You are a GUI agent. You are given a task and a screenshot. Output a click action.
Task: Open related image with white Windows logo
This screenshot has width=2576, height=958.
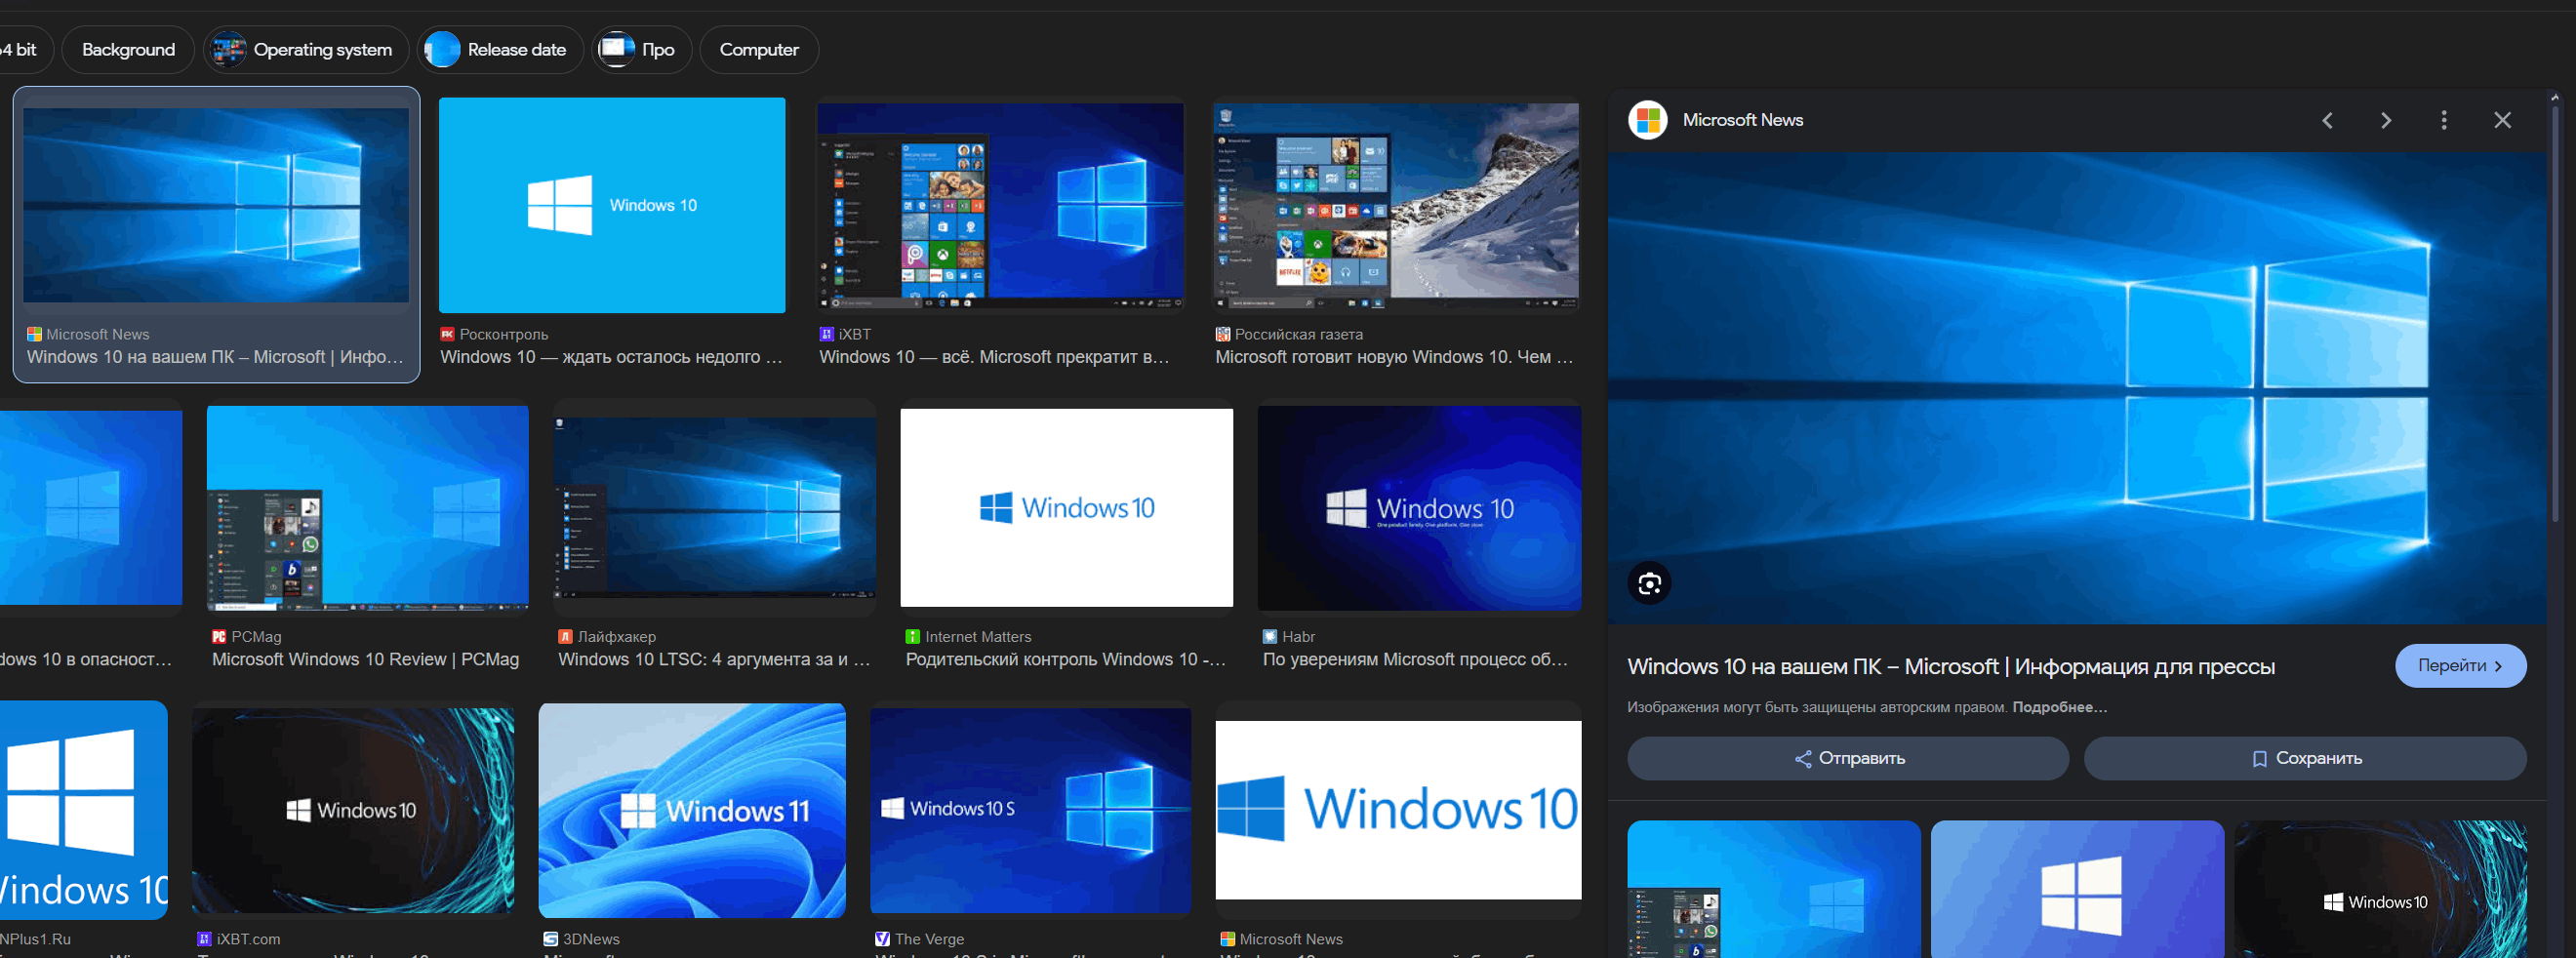pos(2078,889)
